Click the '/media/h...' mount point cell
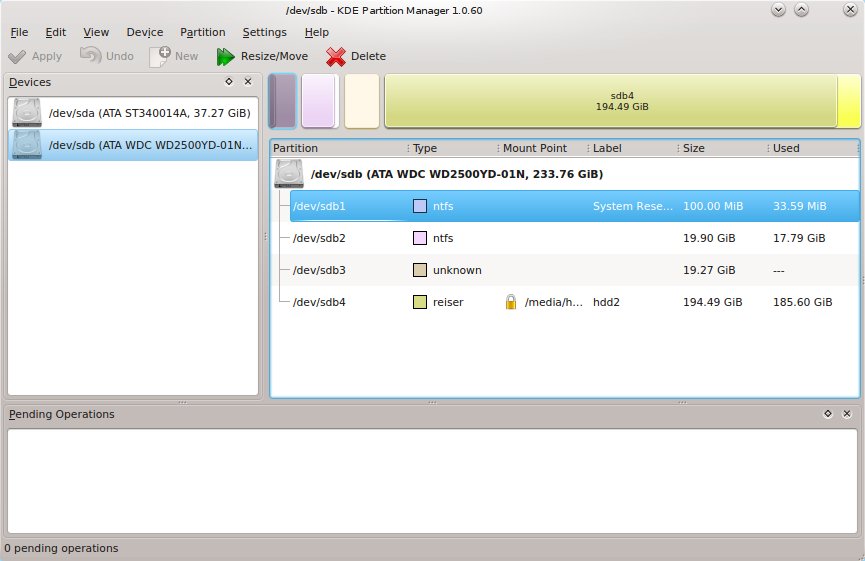Screen dimensions: 865x561 click(x=553, y=302)
